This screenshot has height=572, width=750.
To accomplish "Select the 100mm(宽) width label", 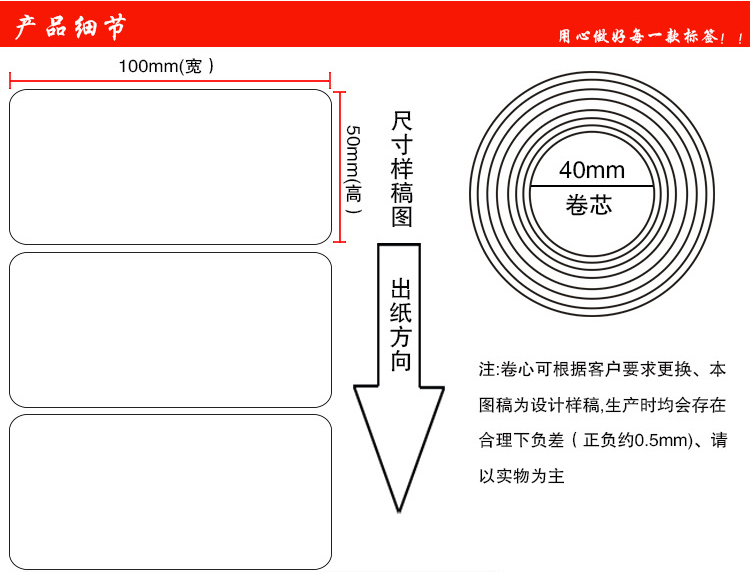I will pos(167,66).
